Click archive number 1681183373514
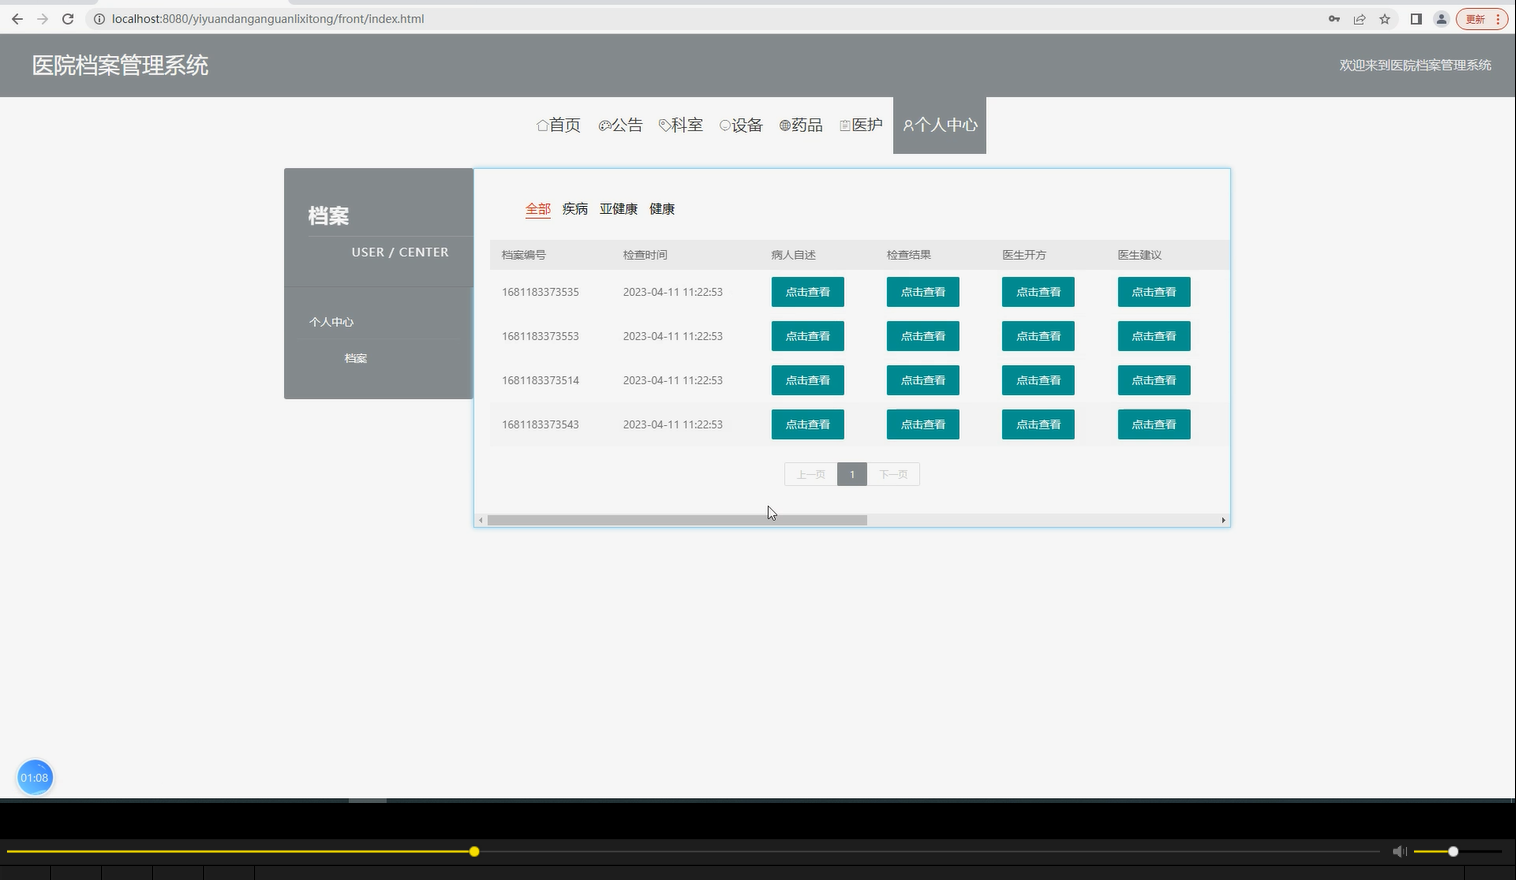Image resolution: width=1516 pixels, height=880 pixels. tap(540, 380)
